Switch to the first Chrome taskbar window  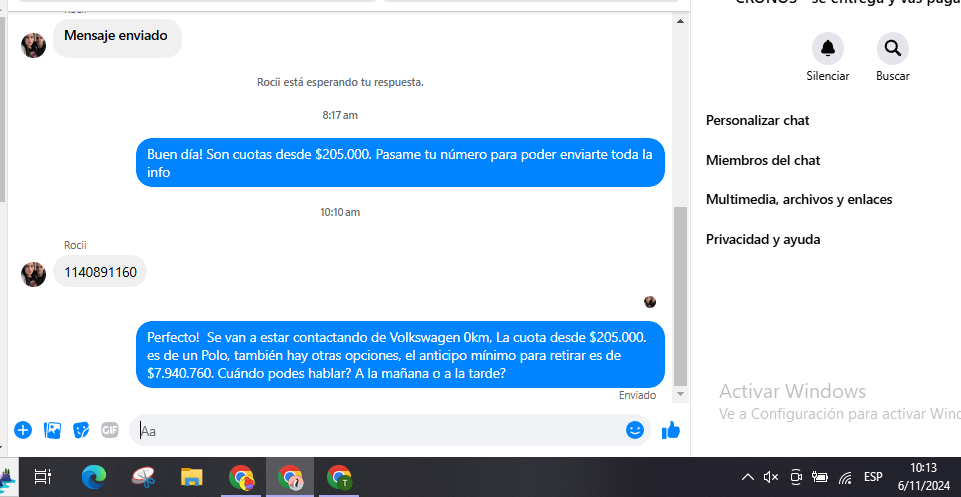point(241,477)
